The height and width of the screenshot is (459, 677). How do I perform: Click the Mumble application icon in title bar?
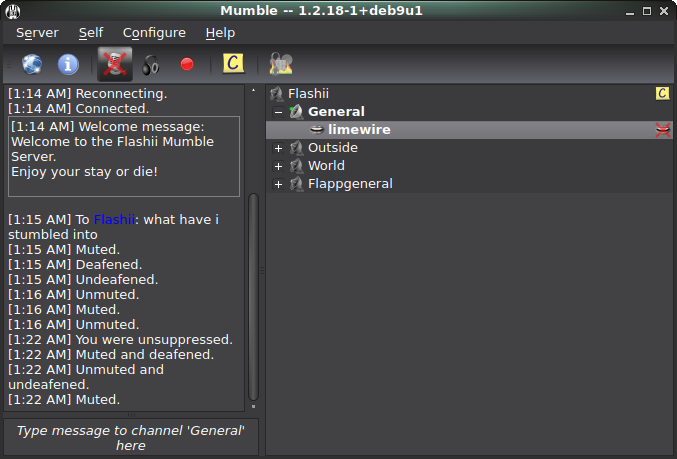pos(13,11)
